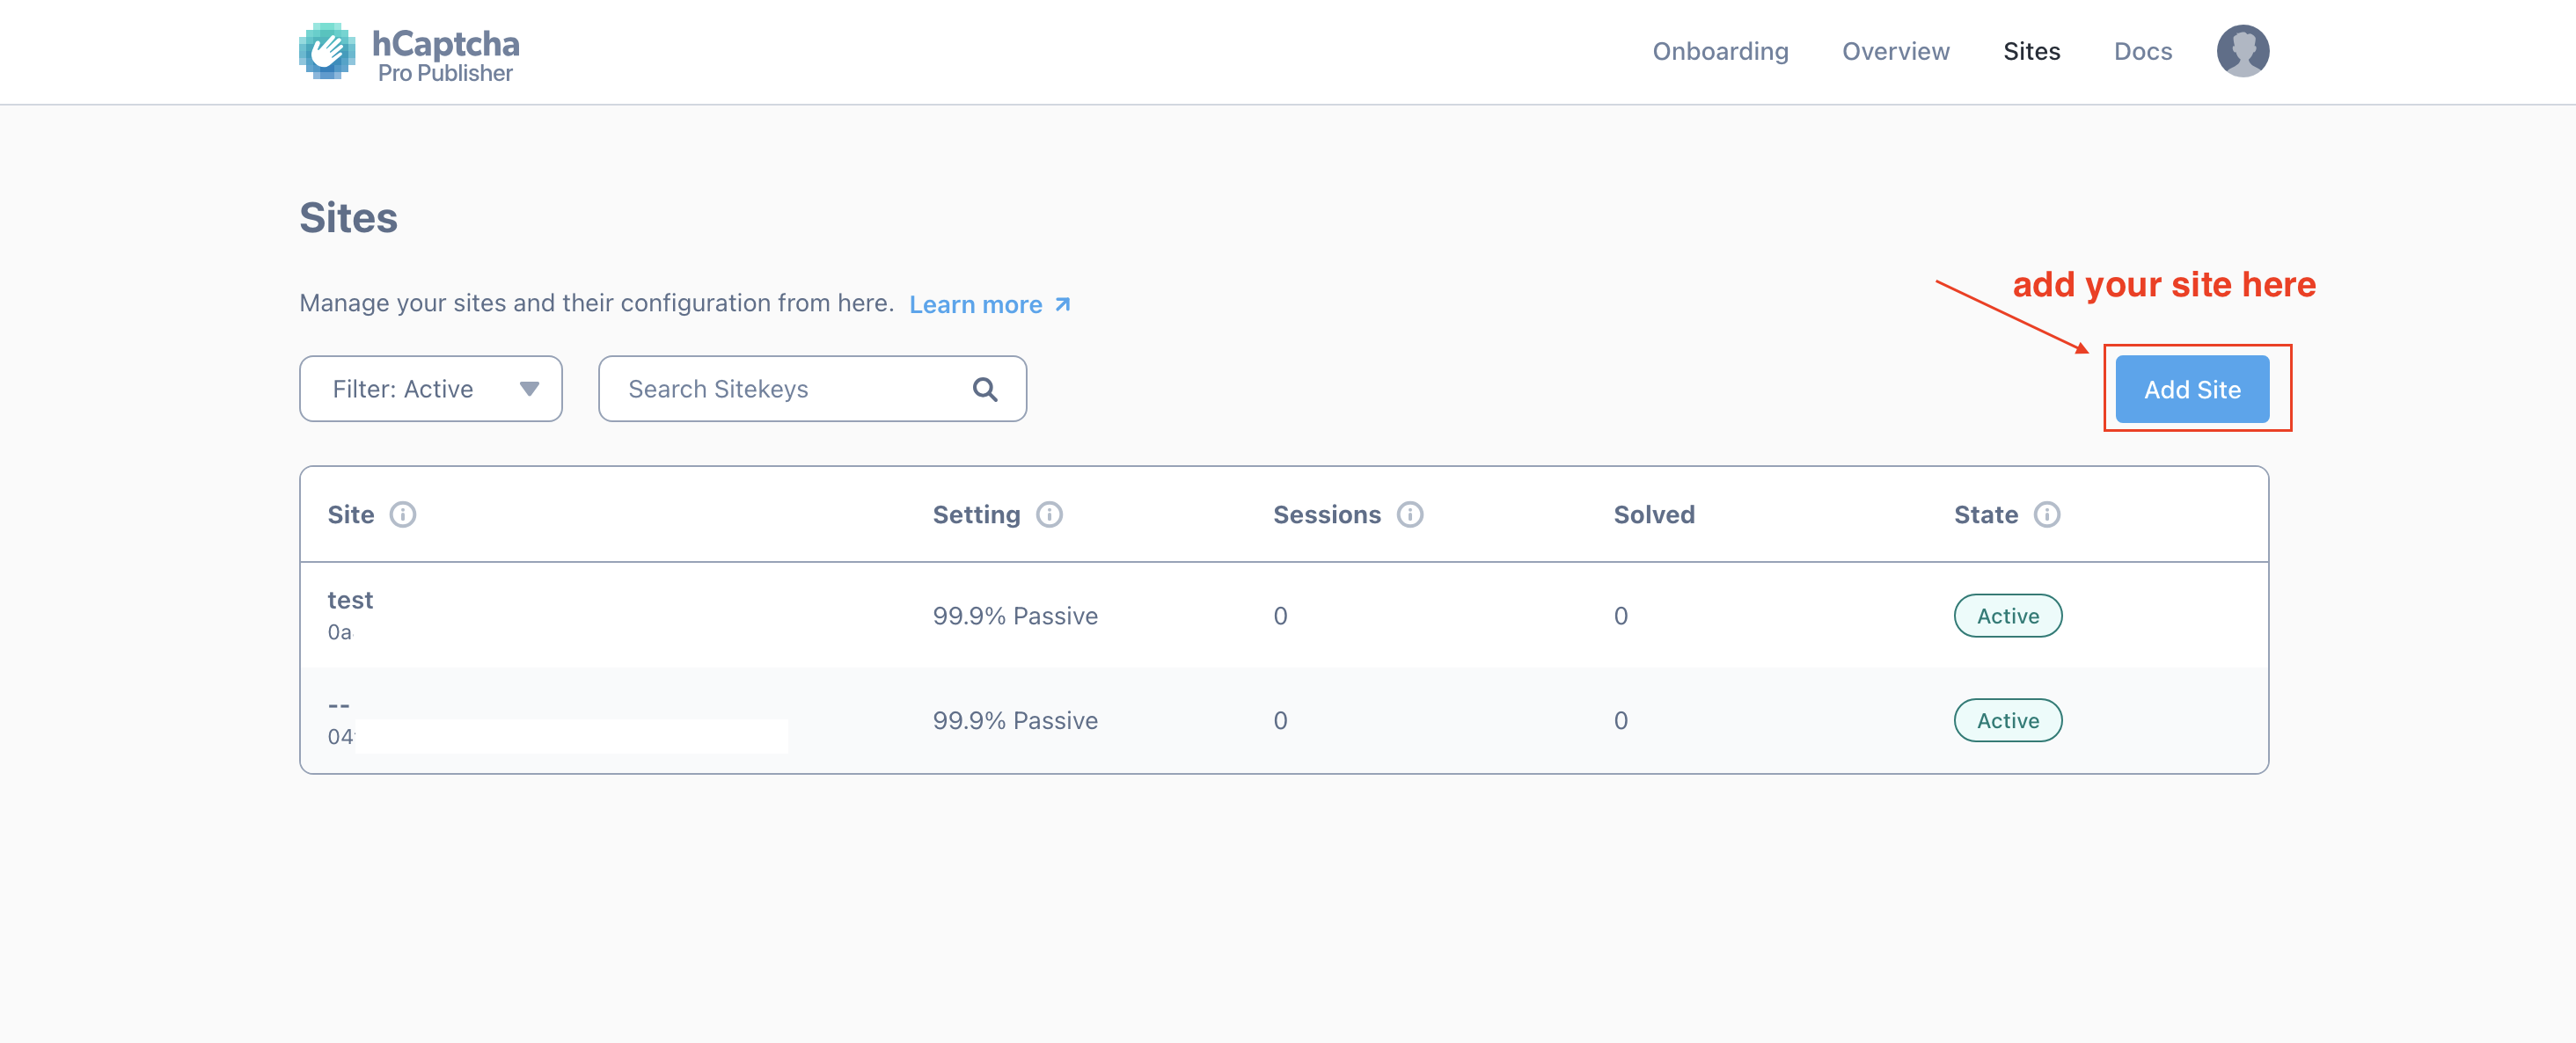The height and width of the screenshot is (1043, 2576).
Task: Open the site named --
Action: (339, 705)
